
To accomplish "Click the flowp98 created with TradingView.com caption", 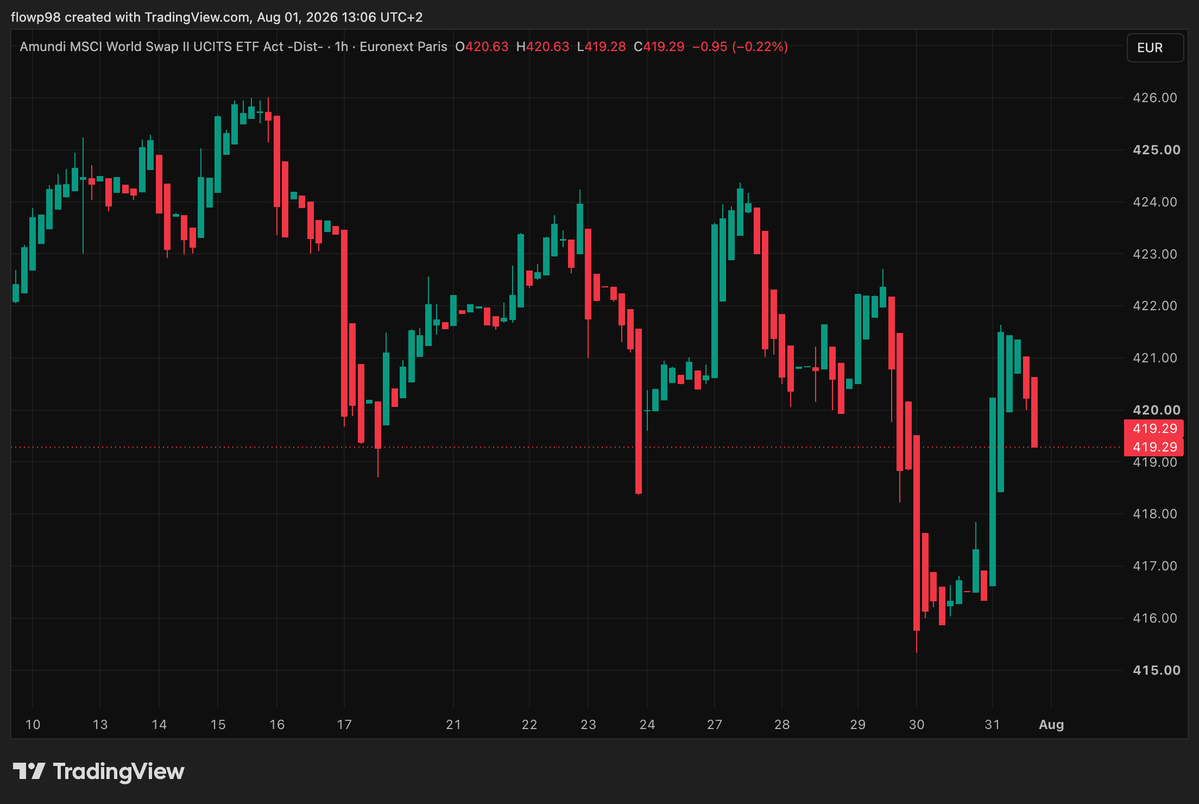I will coord(216,17).
